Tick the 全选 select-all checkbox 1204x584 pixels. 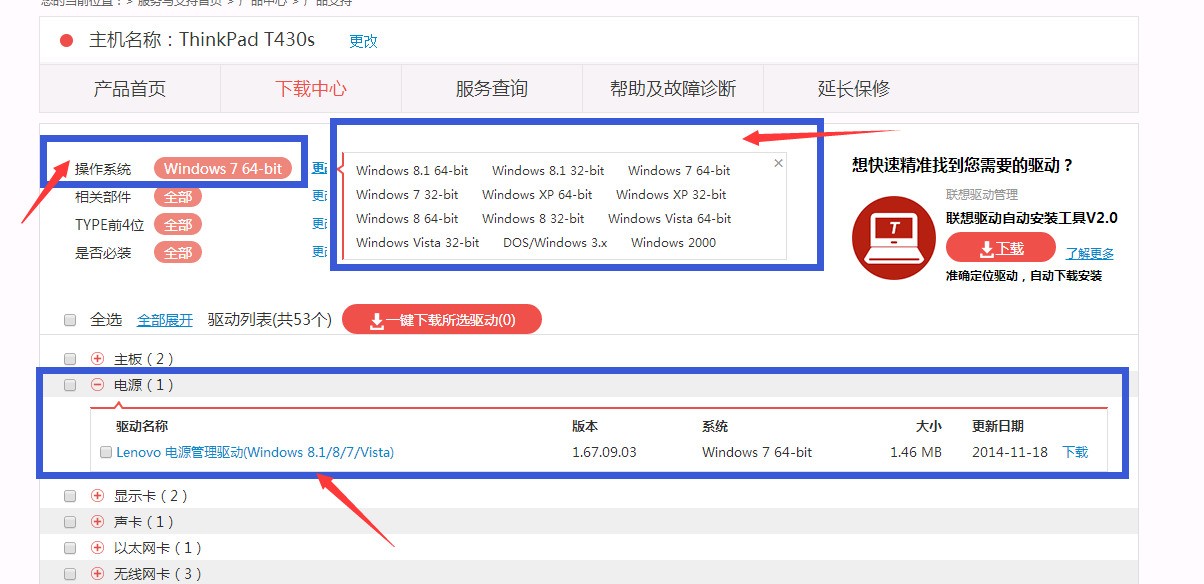click(70, 320)
